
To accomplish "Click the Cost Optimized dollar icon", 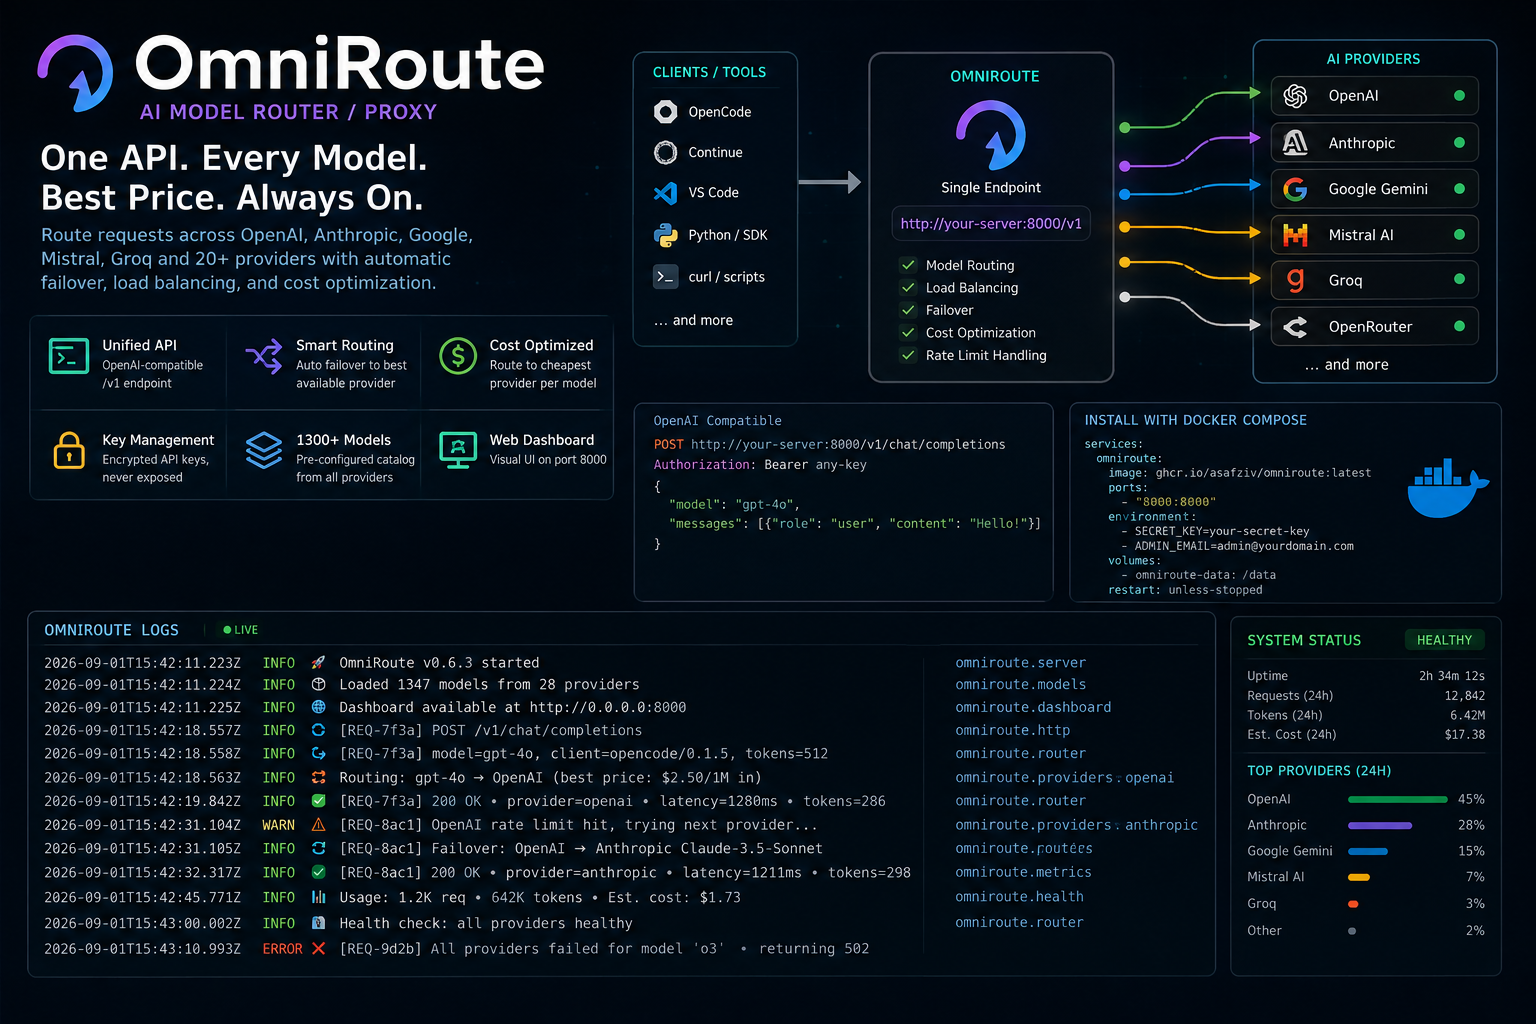I will pyautogui.click(x=458, y=356).
